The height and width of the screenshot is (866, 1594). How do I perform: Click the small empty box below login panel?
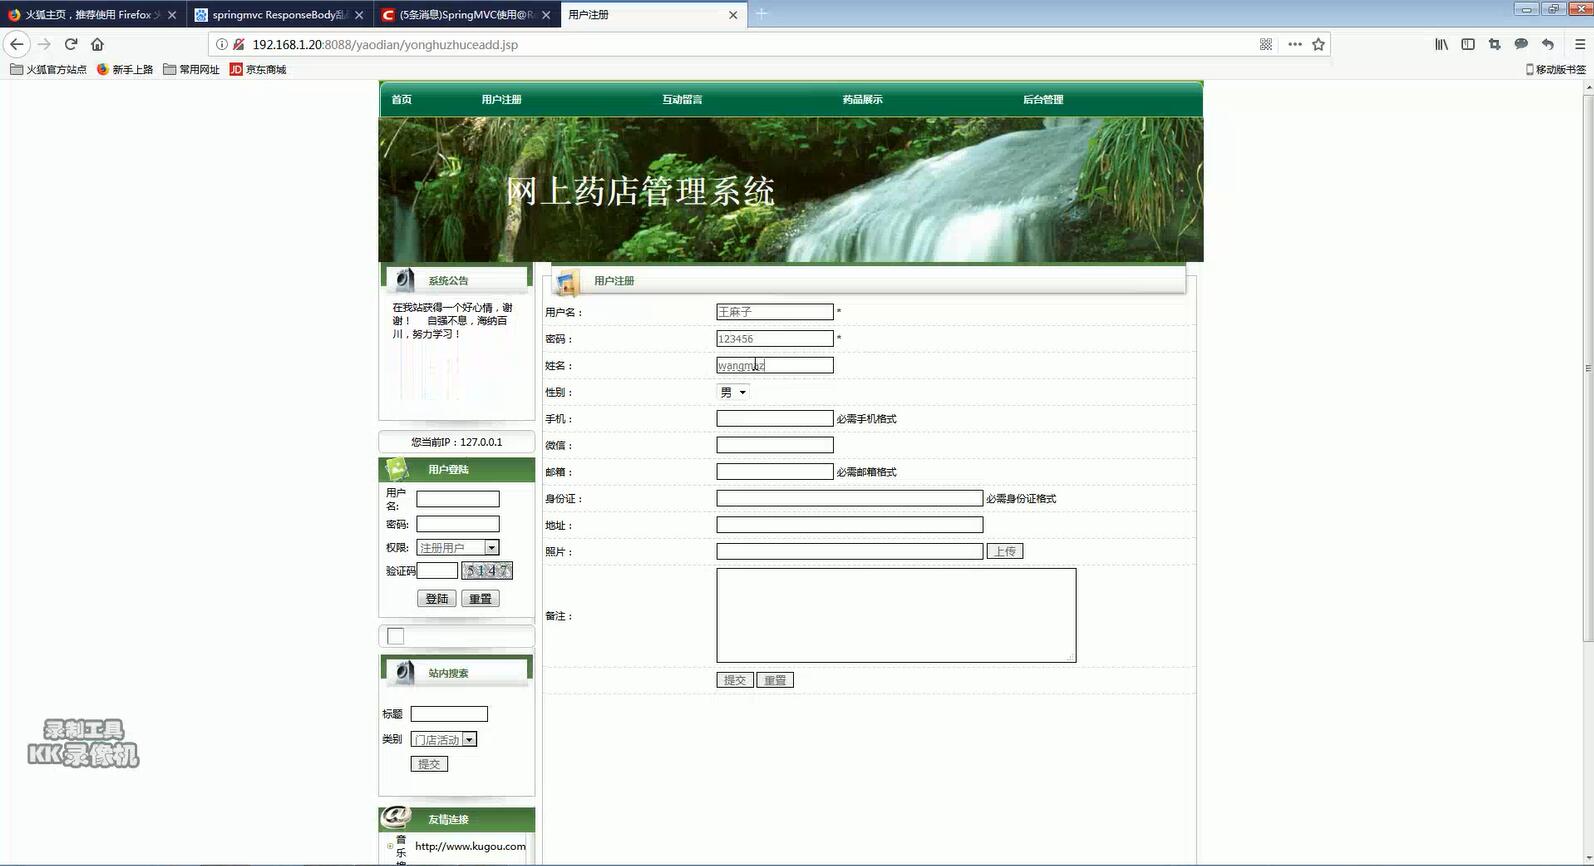[x=396, y=636]
